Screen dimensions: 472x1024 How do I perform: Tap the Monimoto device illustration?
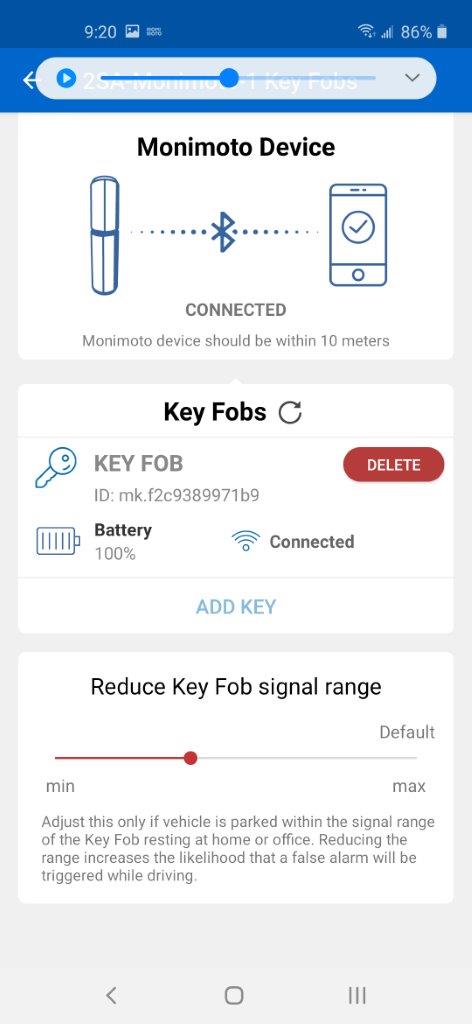tap(104, 234)
